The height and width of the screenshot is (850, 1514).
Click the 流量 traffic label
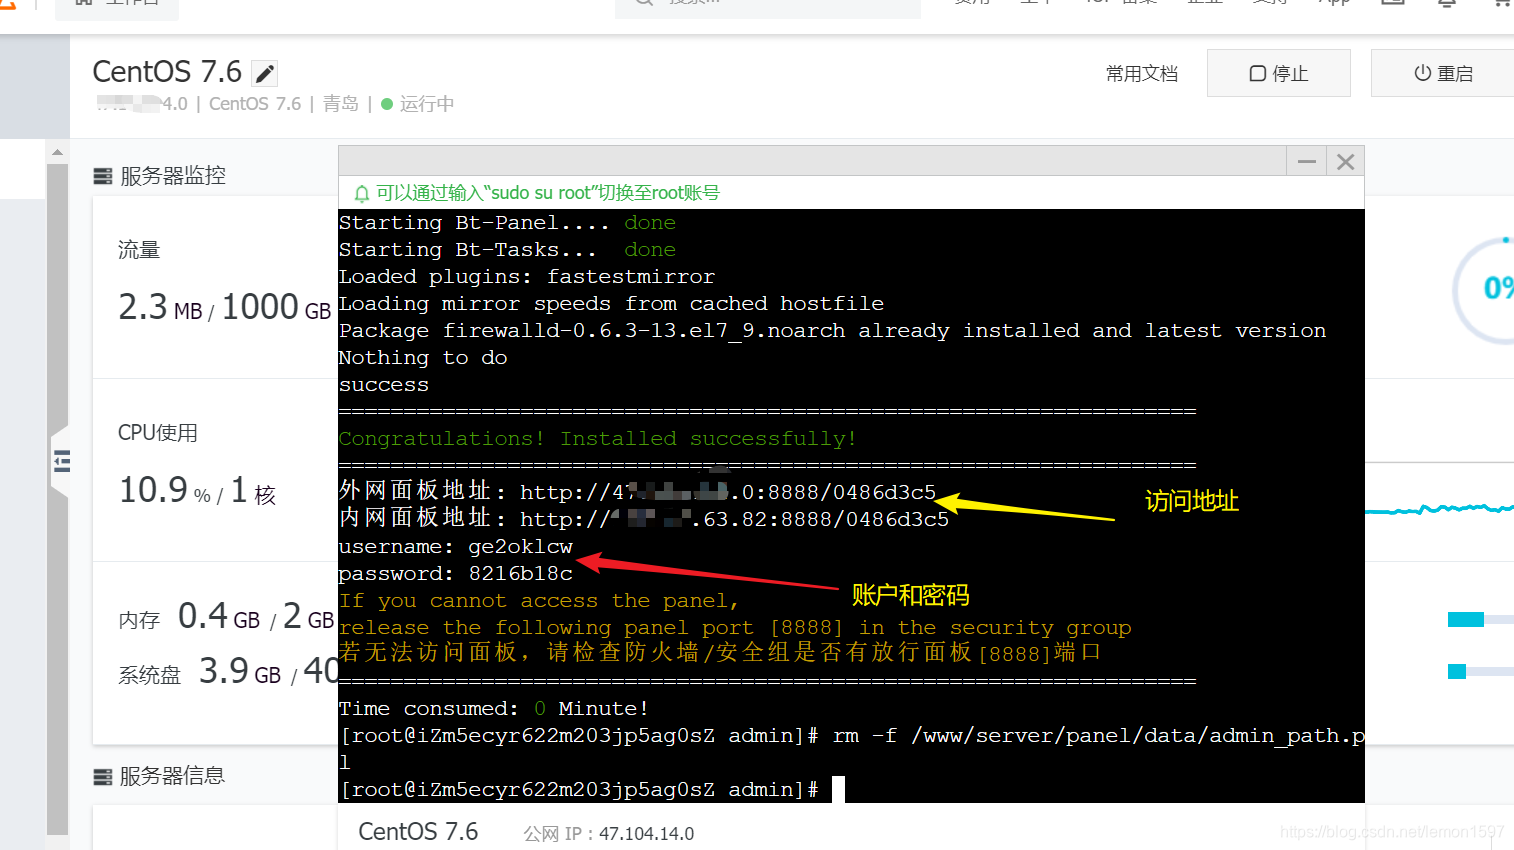point(139,250)
